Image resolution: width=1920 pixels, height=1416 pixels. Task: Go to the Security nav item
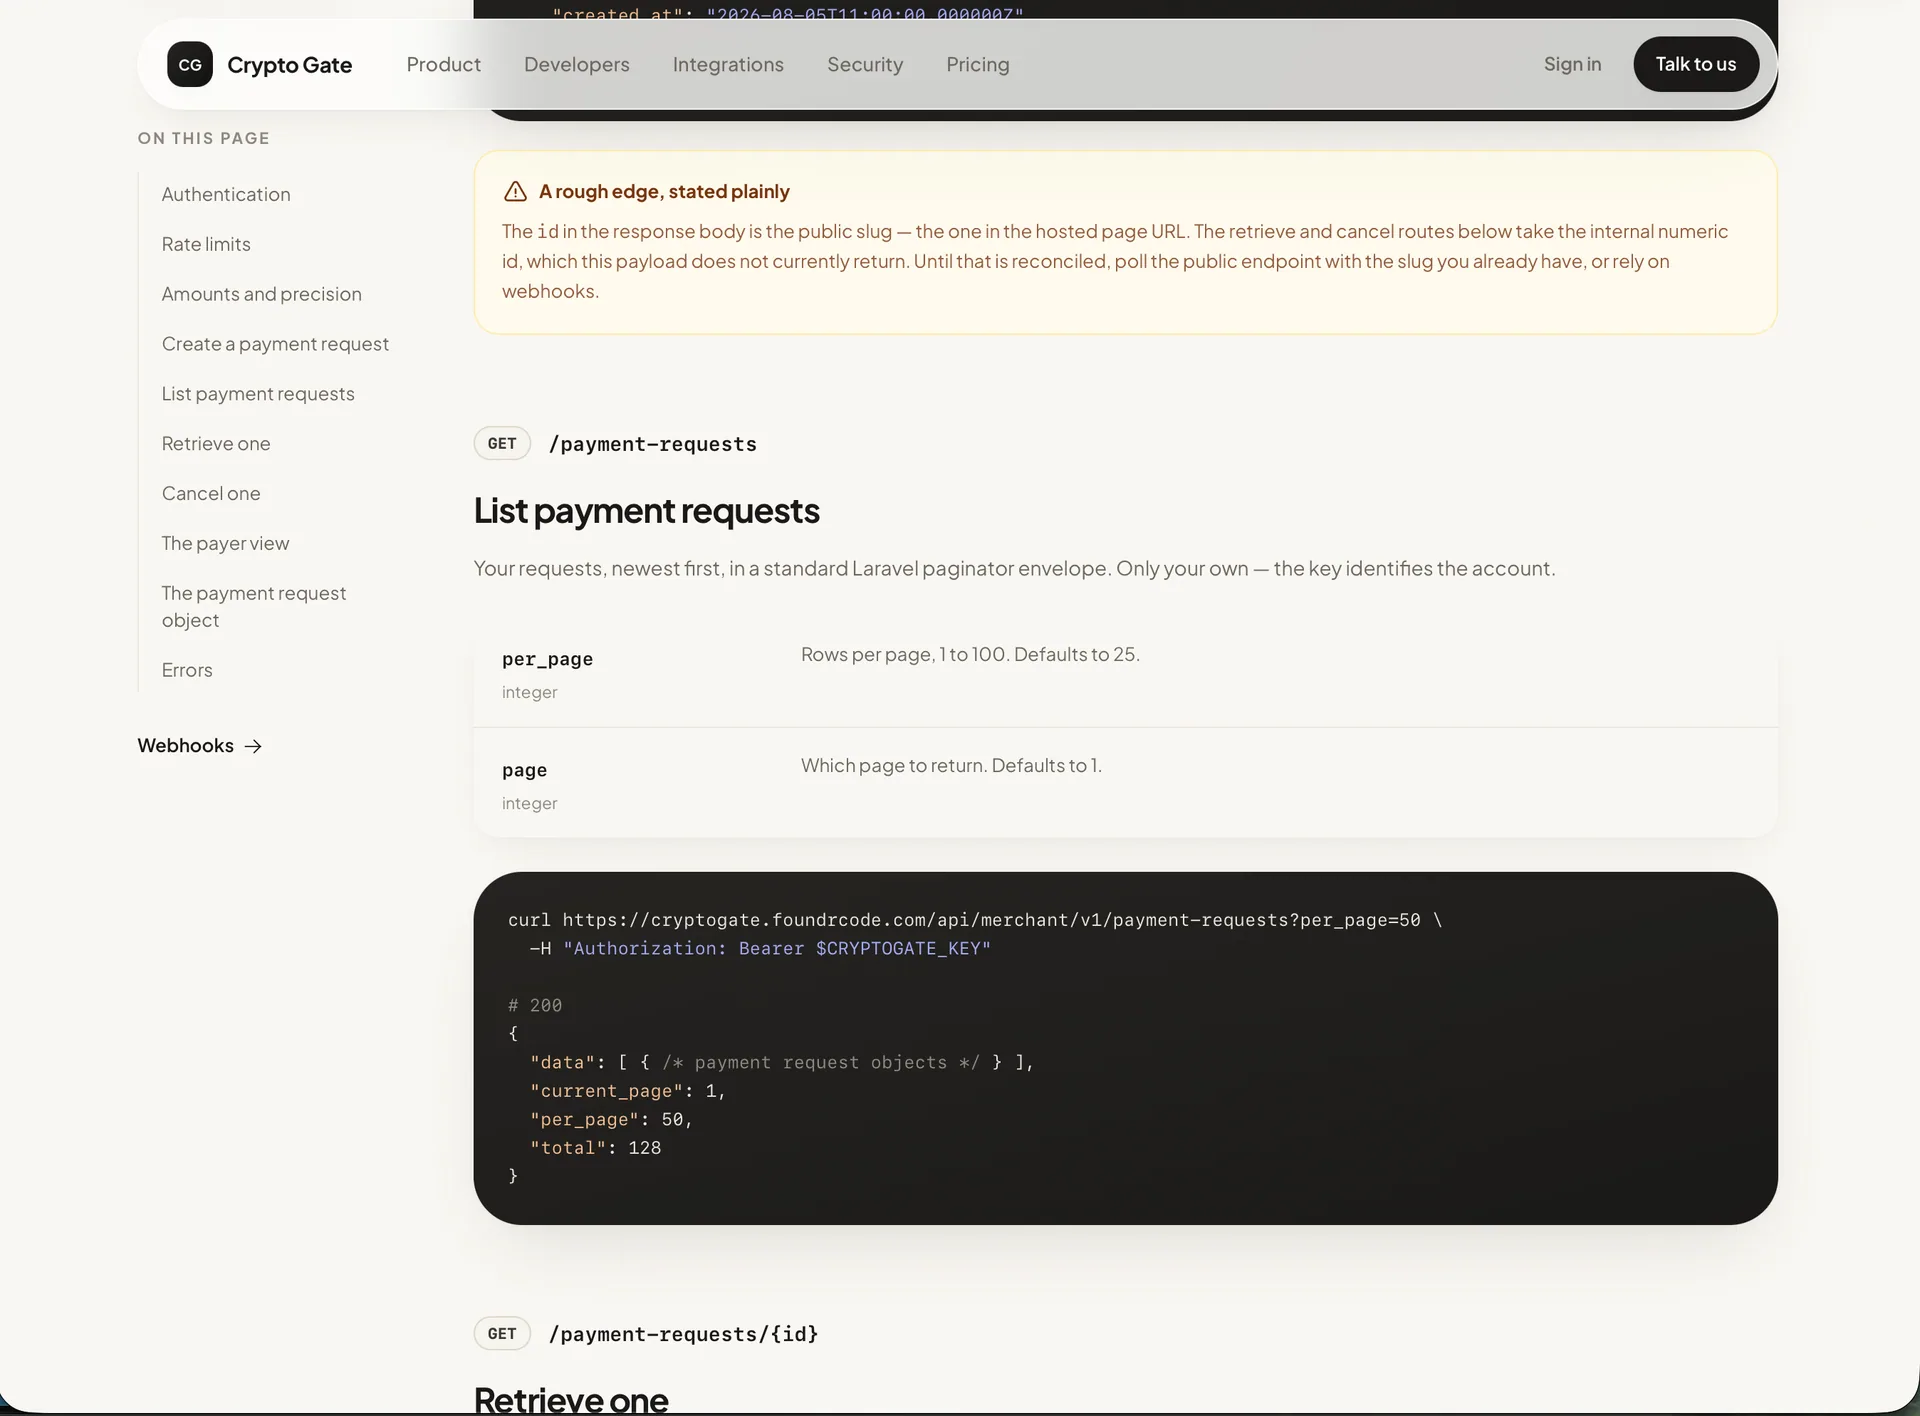pos(865,64)
